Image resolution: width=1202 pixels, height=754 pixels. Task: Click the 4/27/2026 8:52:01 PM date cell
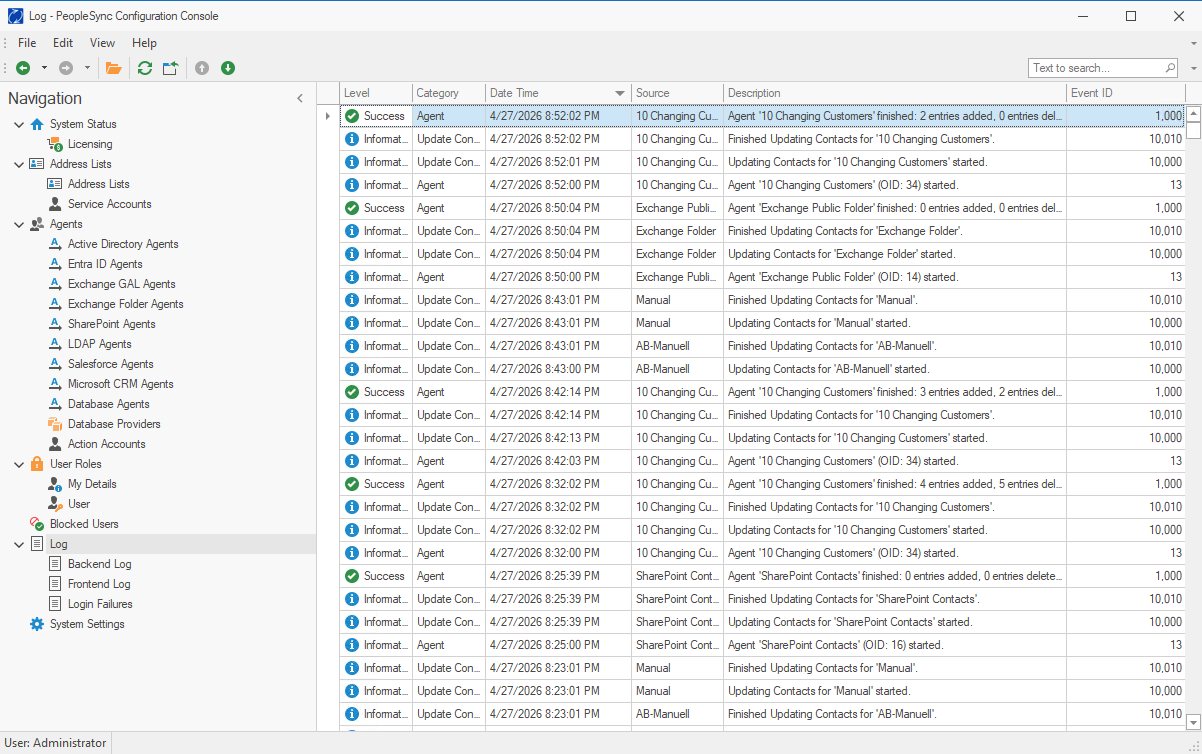tap(558, 162)
